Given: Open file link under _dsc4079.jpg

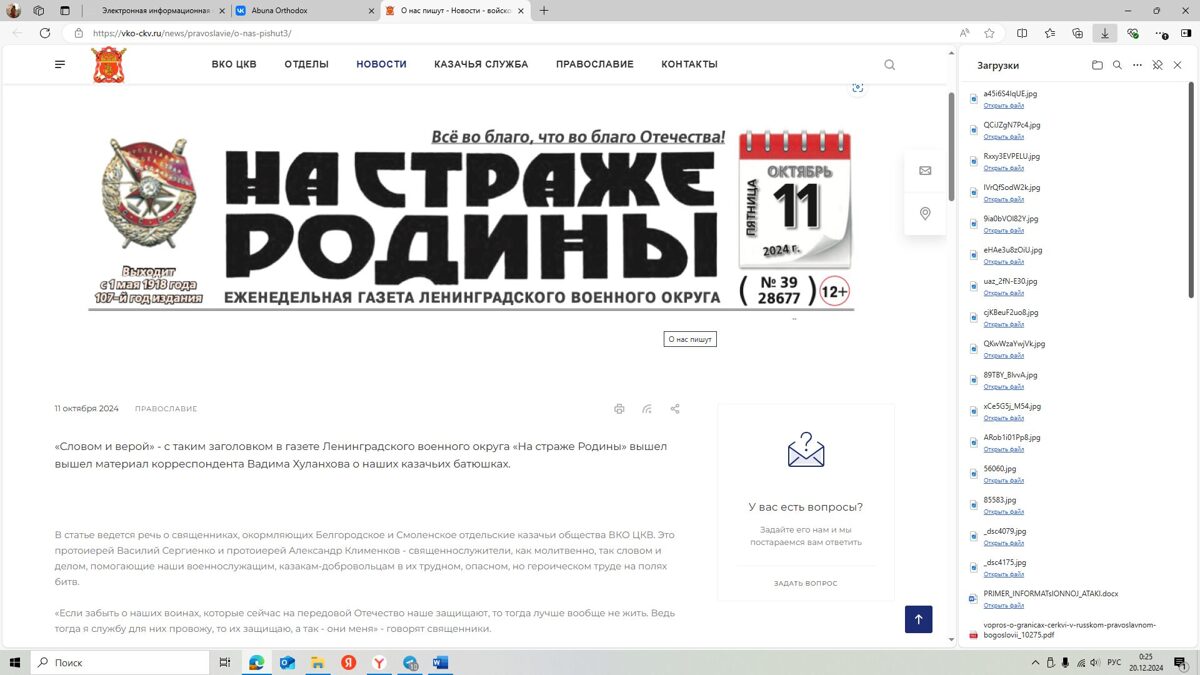Looking at the screenshot, I should (1003, 543).
